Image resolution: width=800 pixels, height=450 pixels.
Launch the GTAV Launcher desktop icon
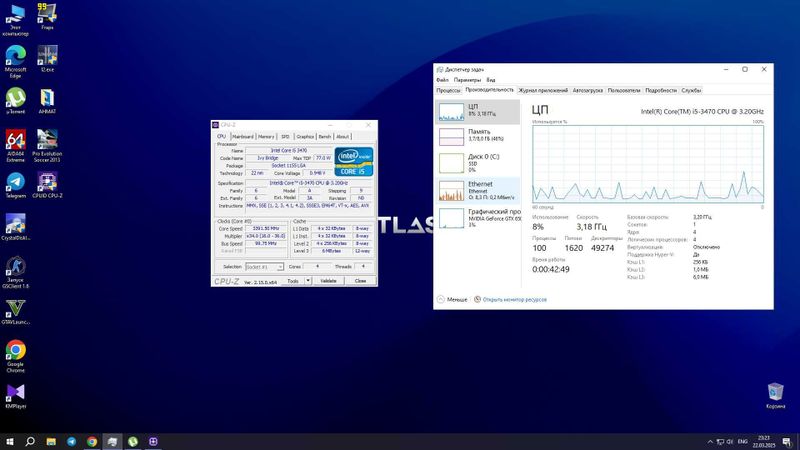click(x=15, y=312)
